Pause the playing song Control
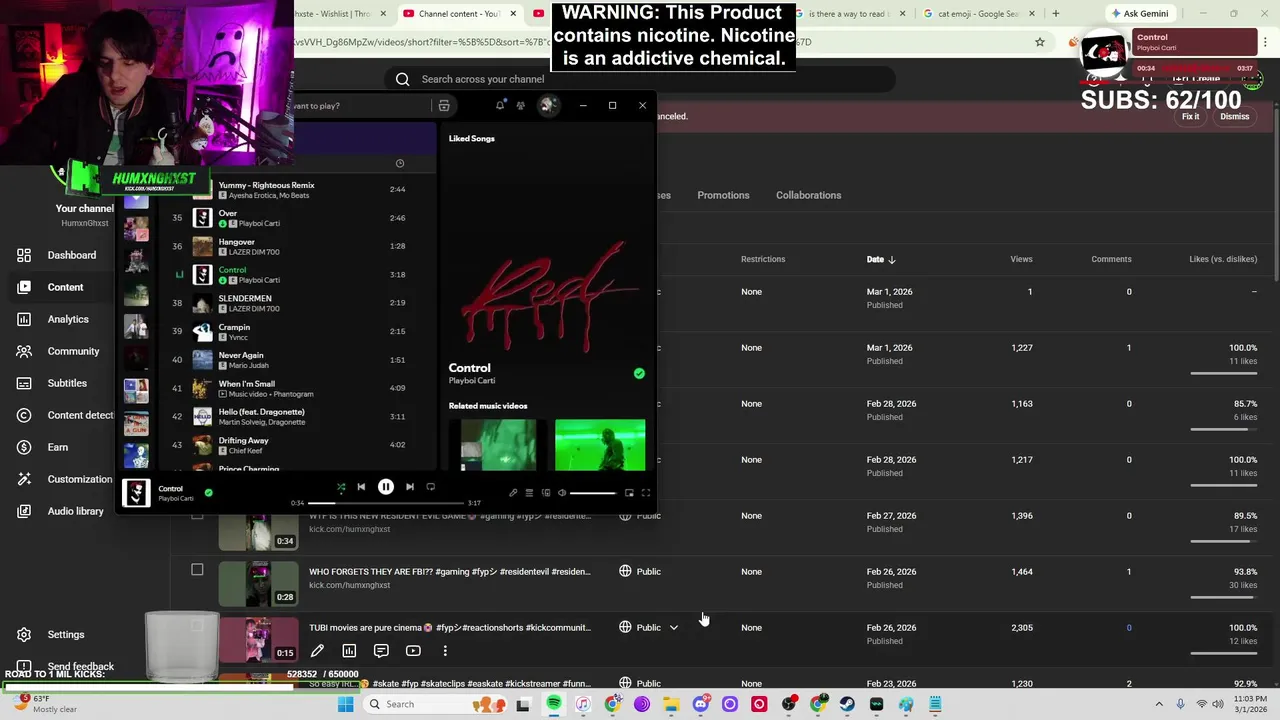 coord(385,487)
